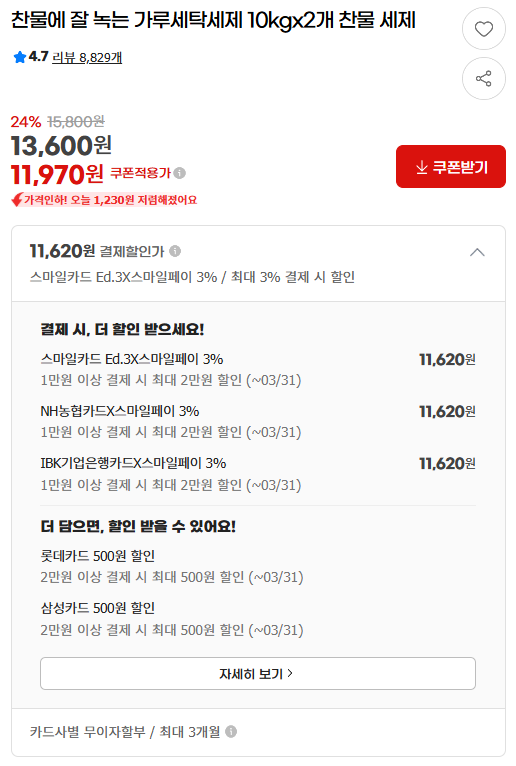This screenshot has height=766, width=516.
Task: Click the 11,620원 결제할인가 header
Action: (97, 251)
